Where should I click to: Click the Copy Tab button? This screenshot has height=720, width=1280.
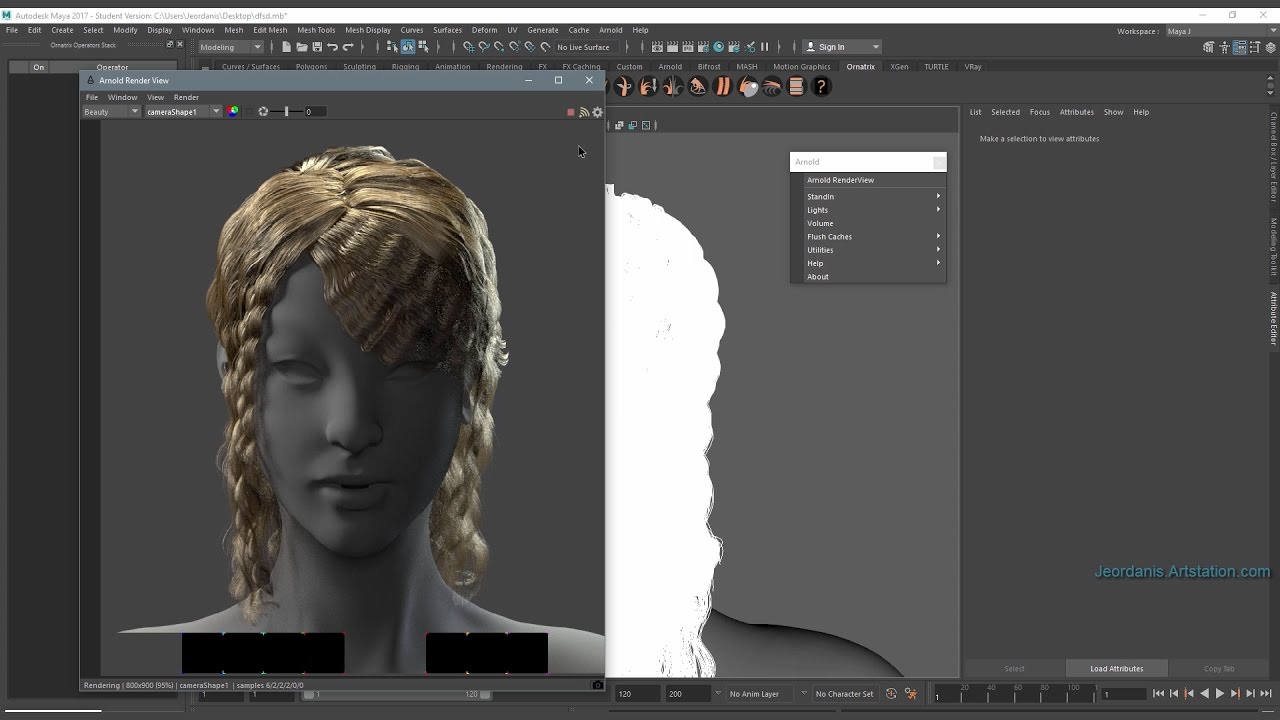point(1219,668)
